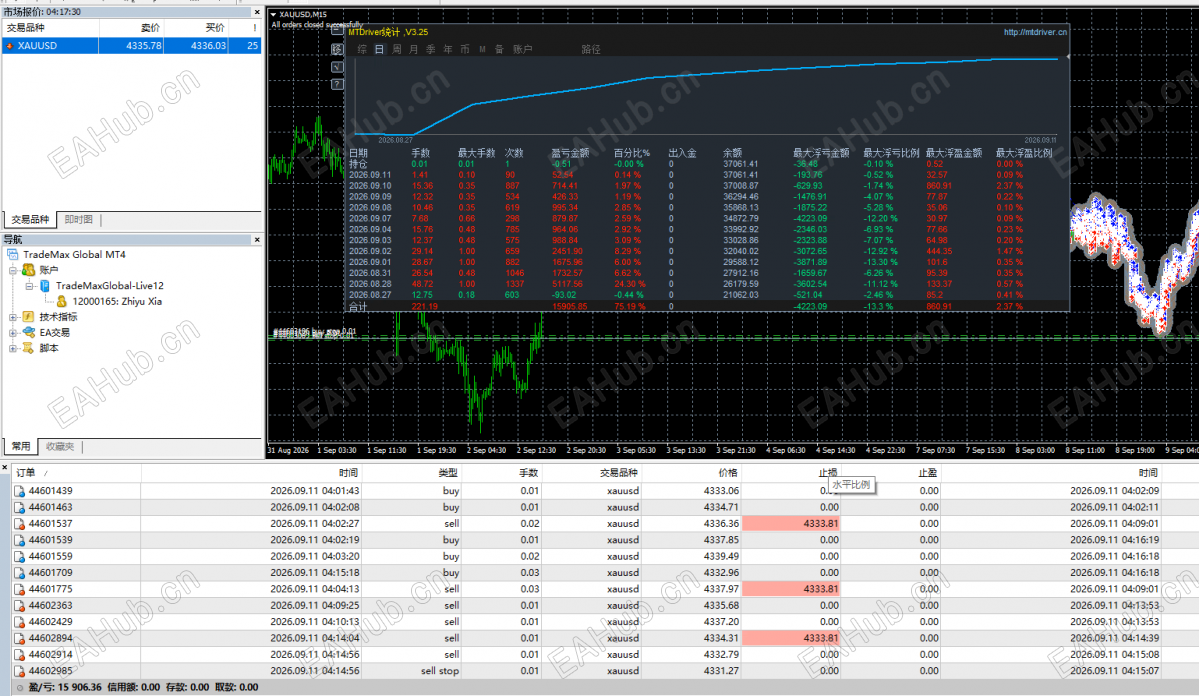Click the minimize icon left of MTDriver panel title
1199x696 pixels.
pyautogui.click(x=337, y=31)
